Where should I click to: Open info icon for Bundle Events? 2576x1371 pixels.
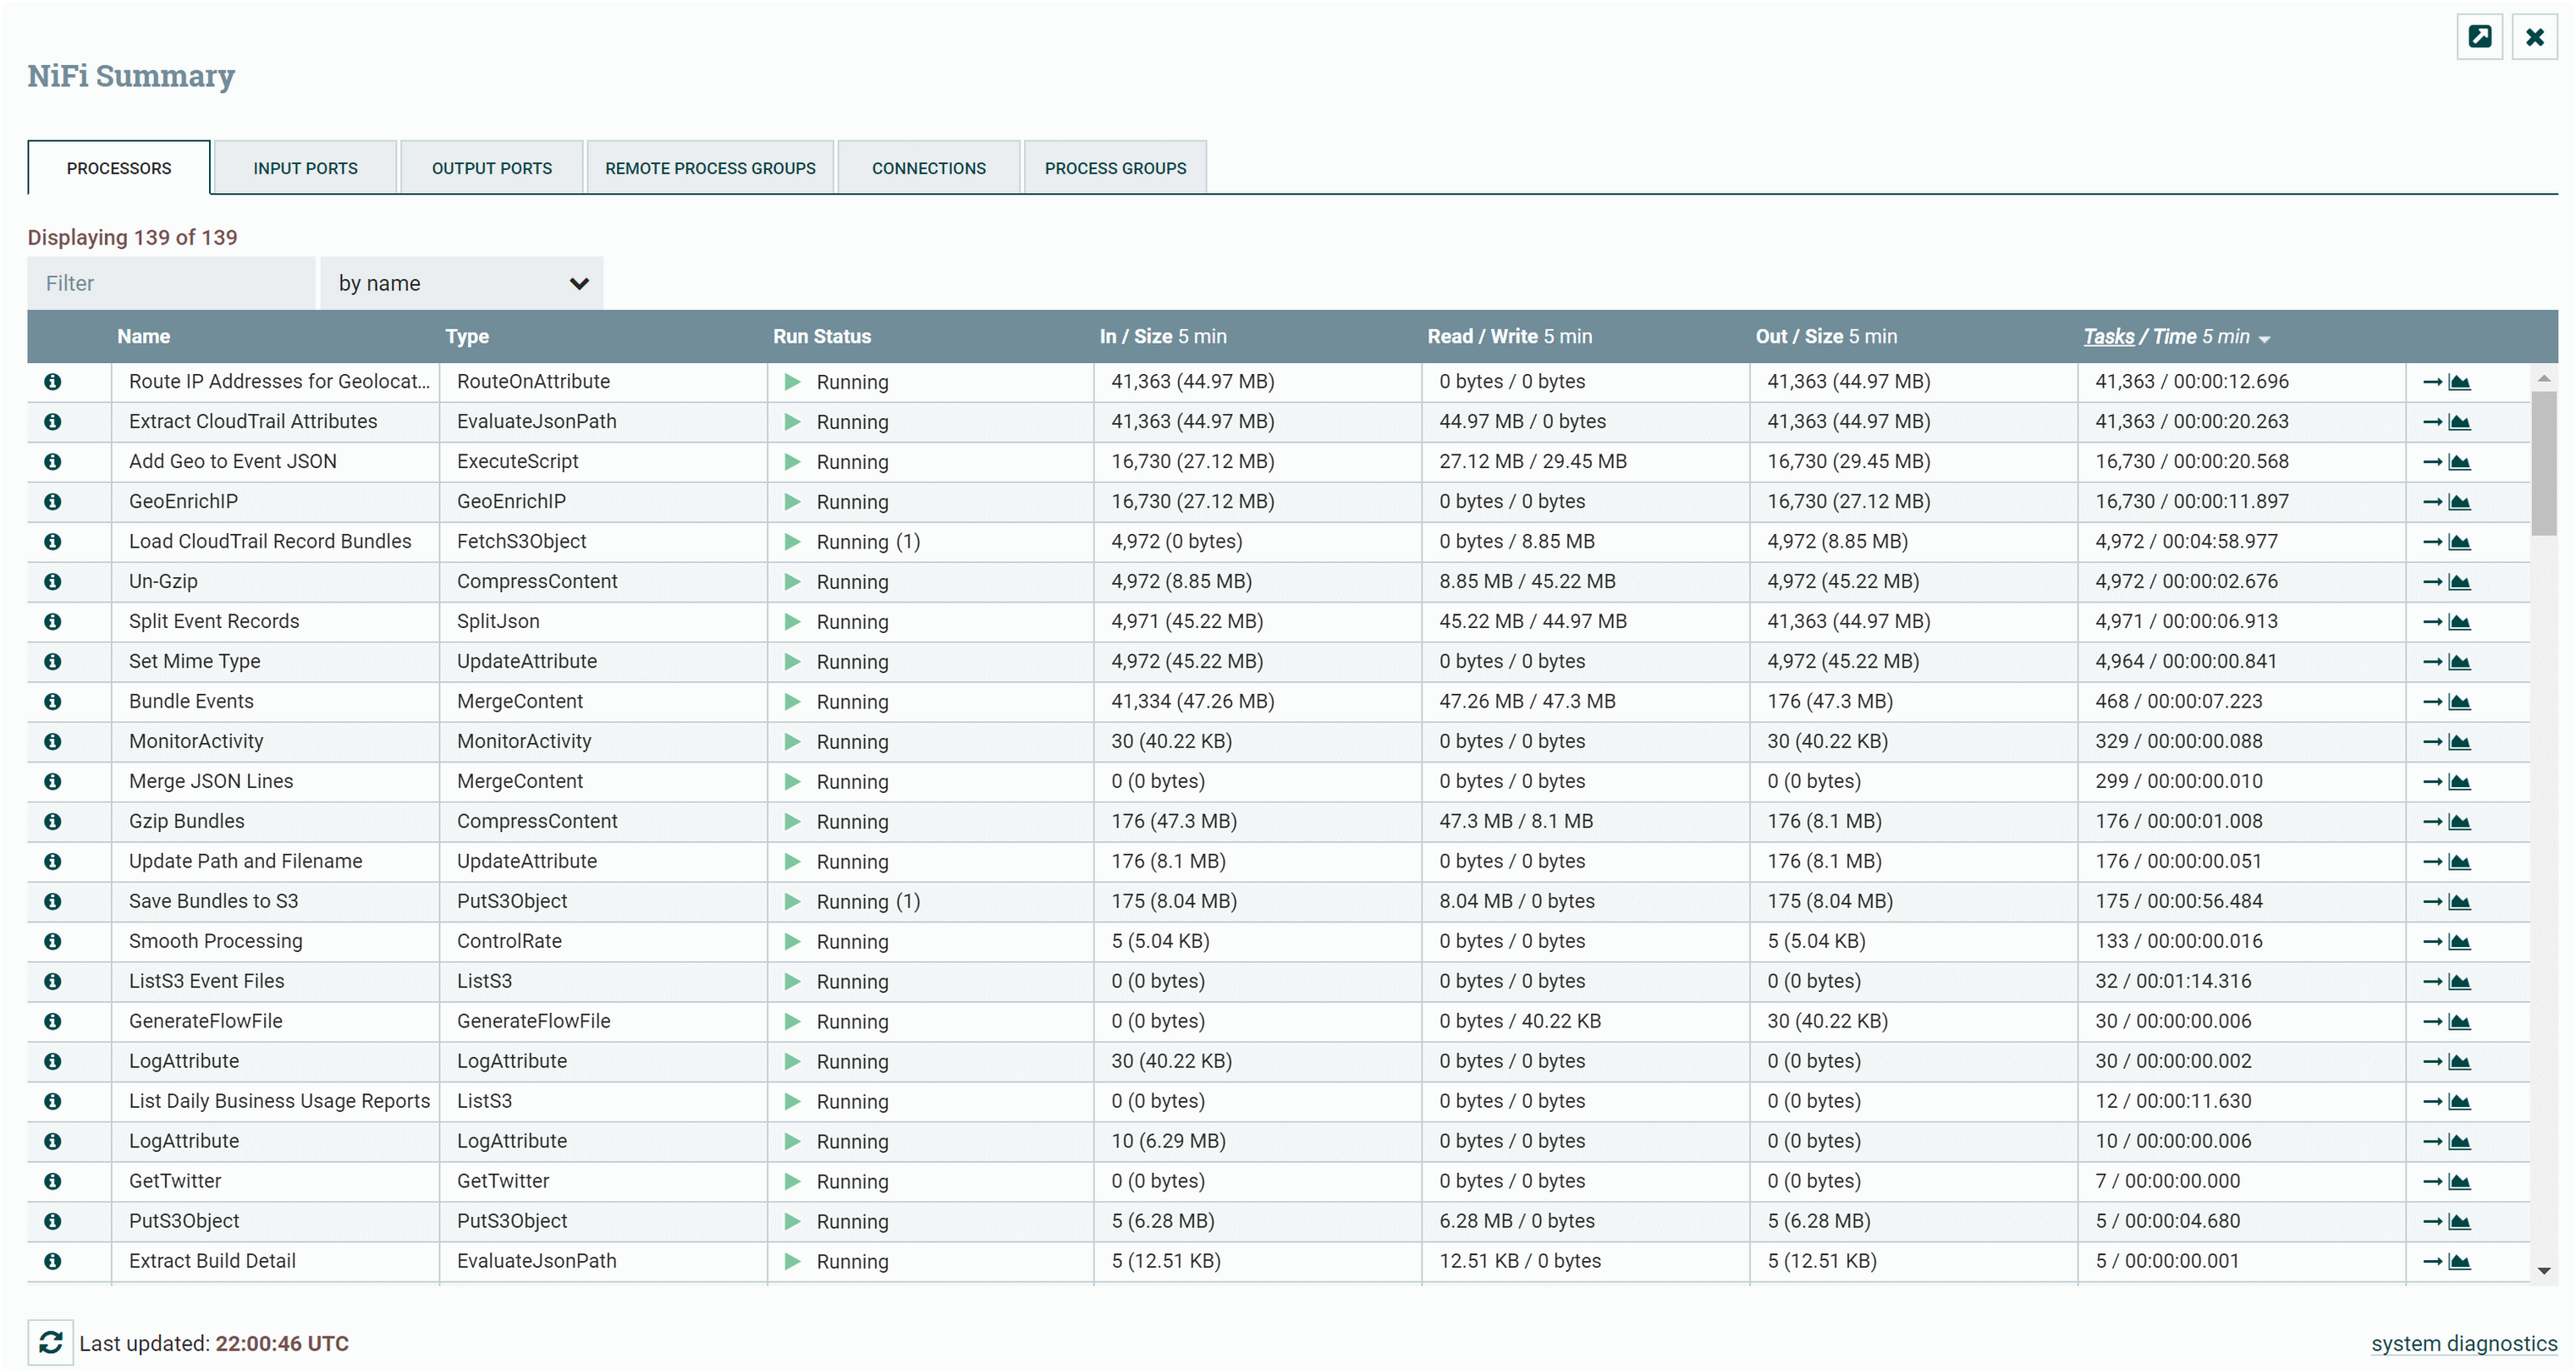tap(53, 702)
